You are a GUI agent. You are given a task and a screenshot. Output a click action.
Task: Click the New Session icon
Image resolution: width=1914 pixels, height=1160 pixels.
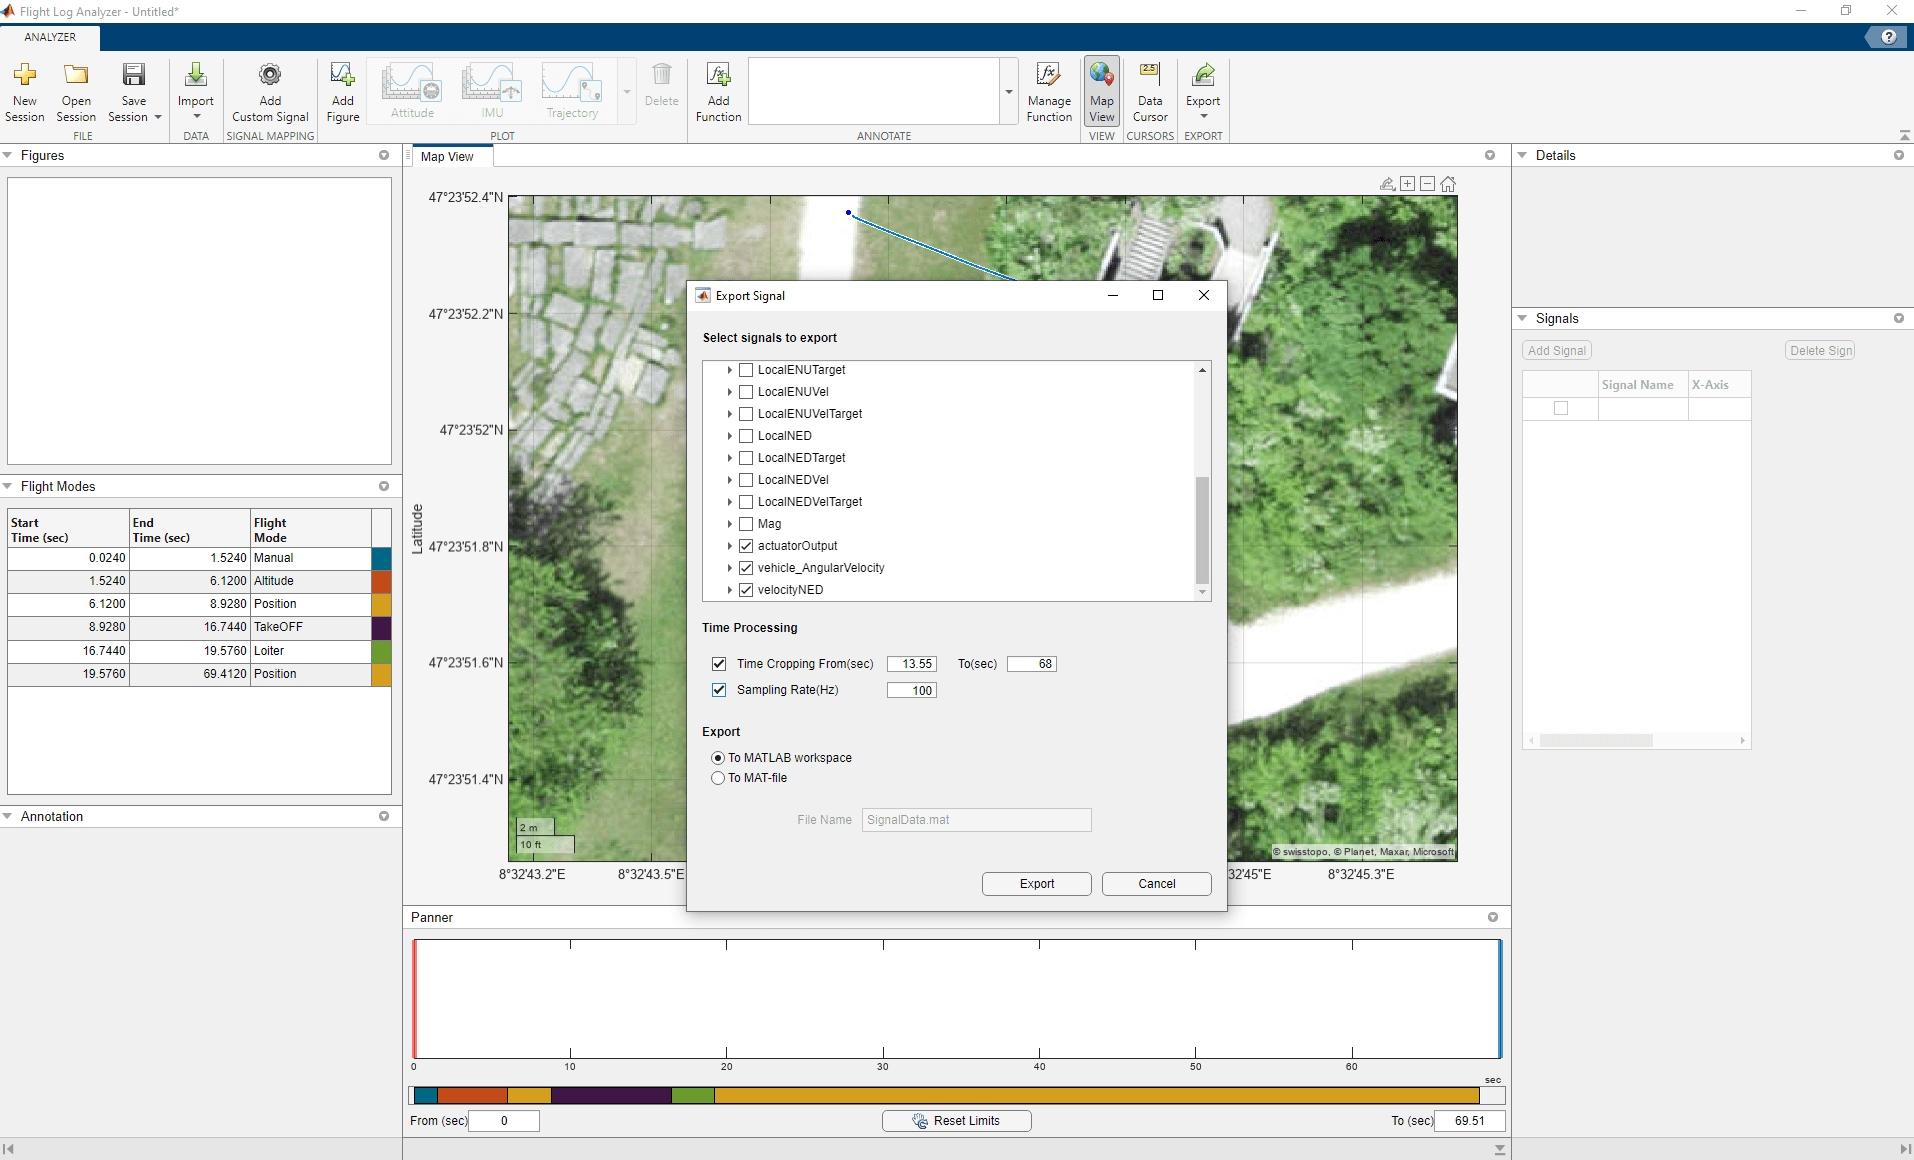tap(25, 76)
